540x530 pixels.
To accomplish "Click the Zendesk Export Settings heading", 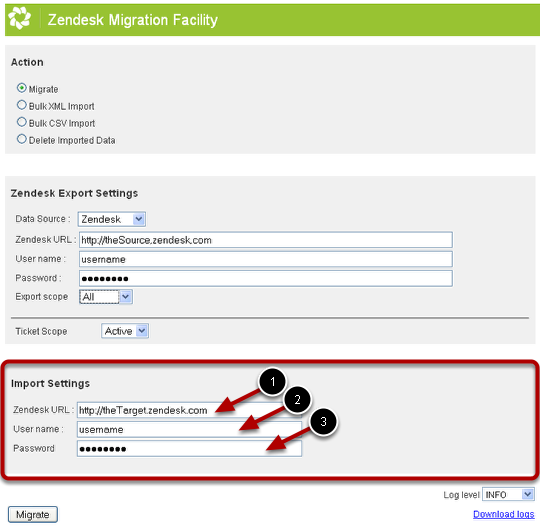I will (x=74, y=193).
